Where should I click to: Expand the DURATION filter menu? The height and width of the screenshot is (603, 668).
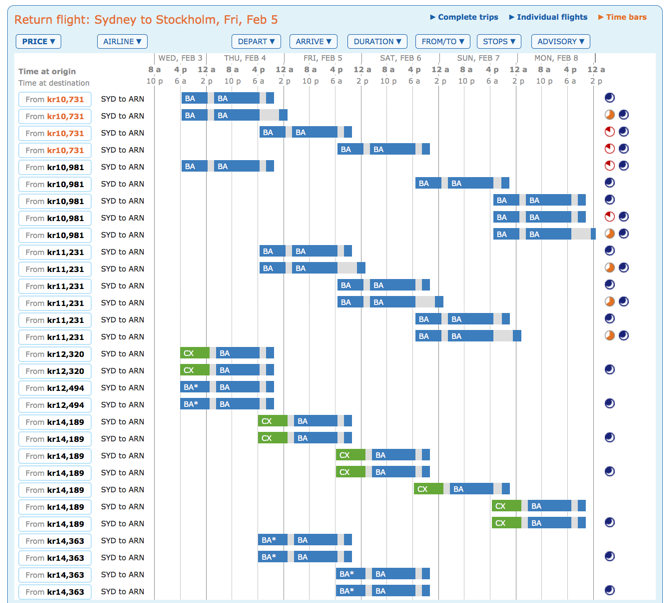(x=377, y=41)
